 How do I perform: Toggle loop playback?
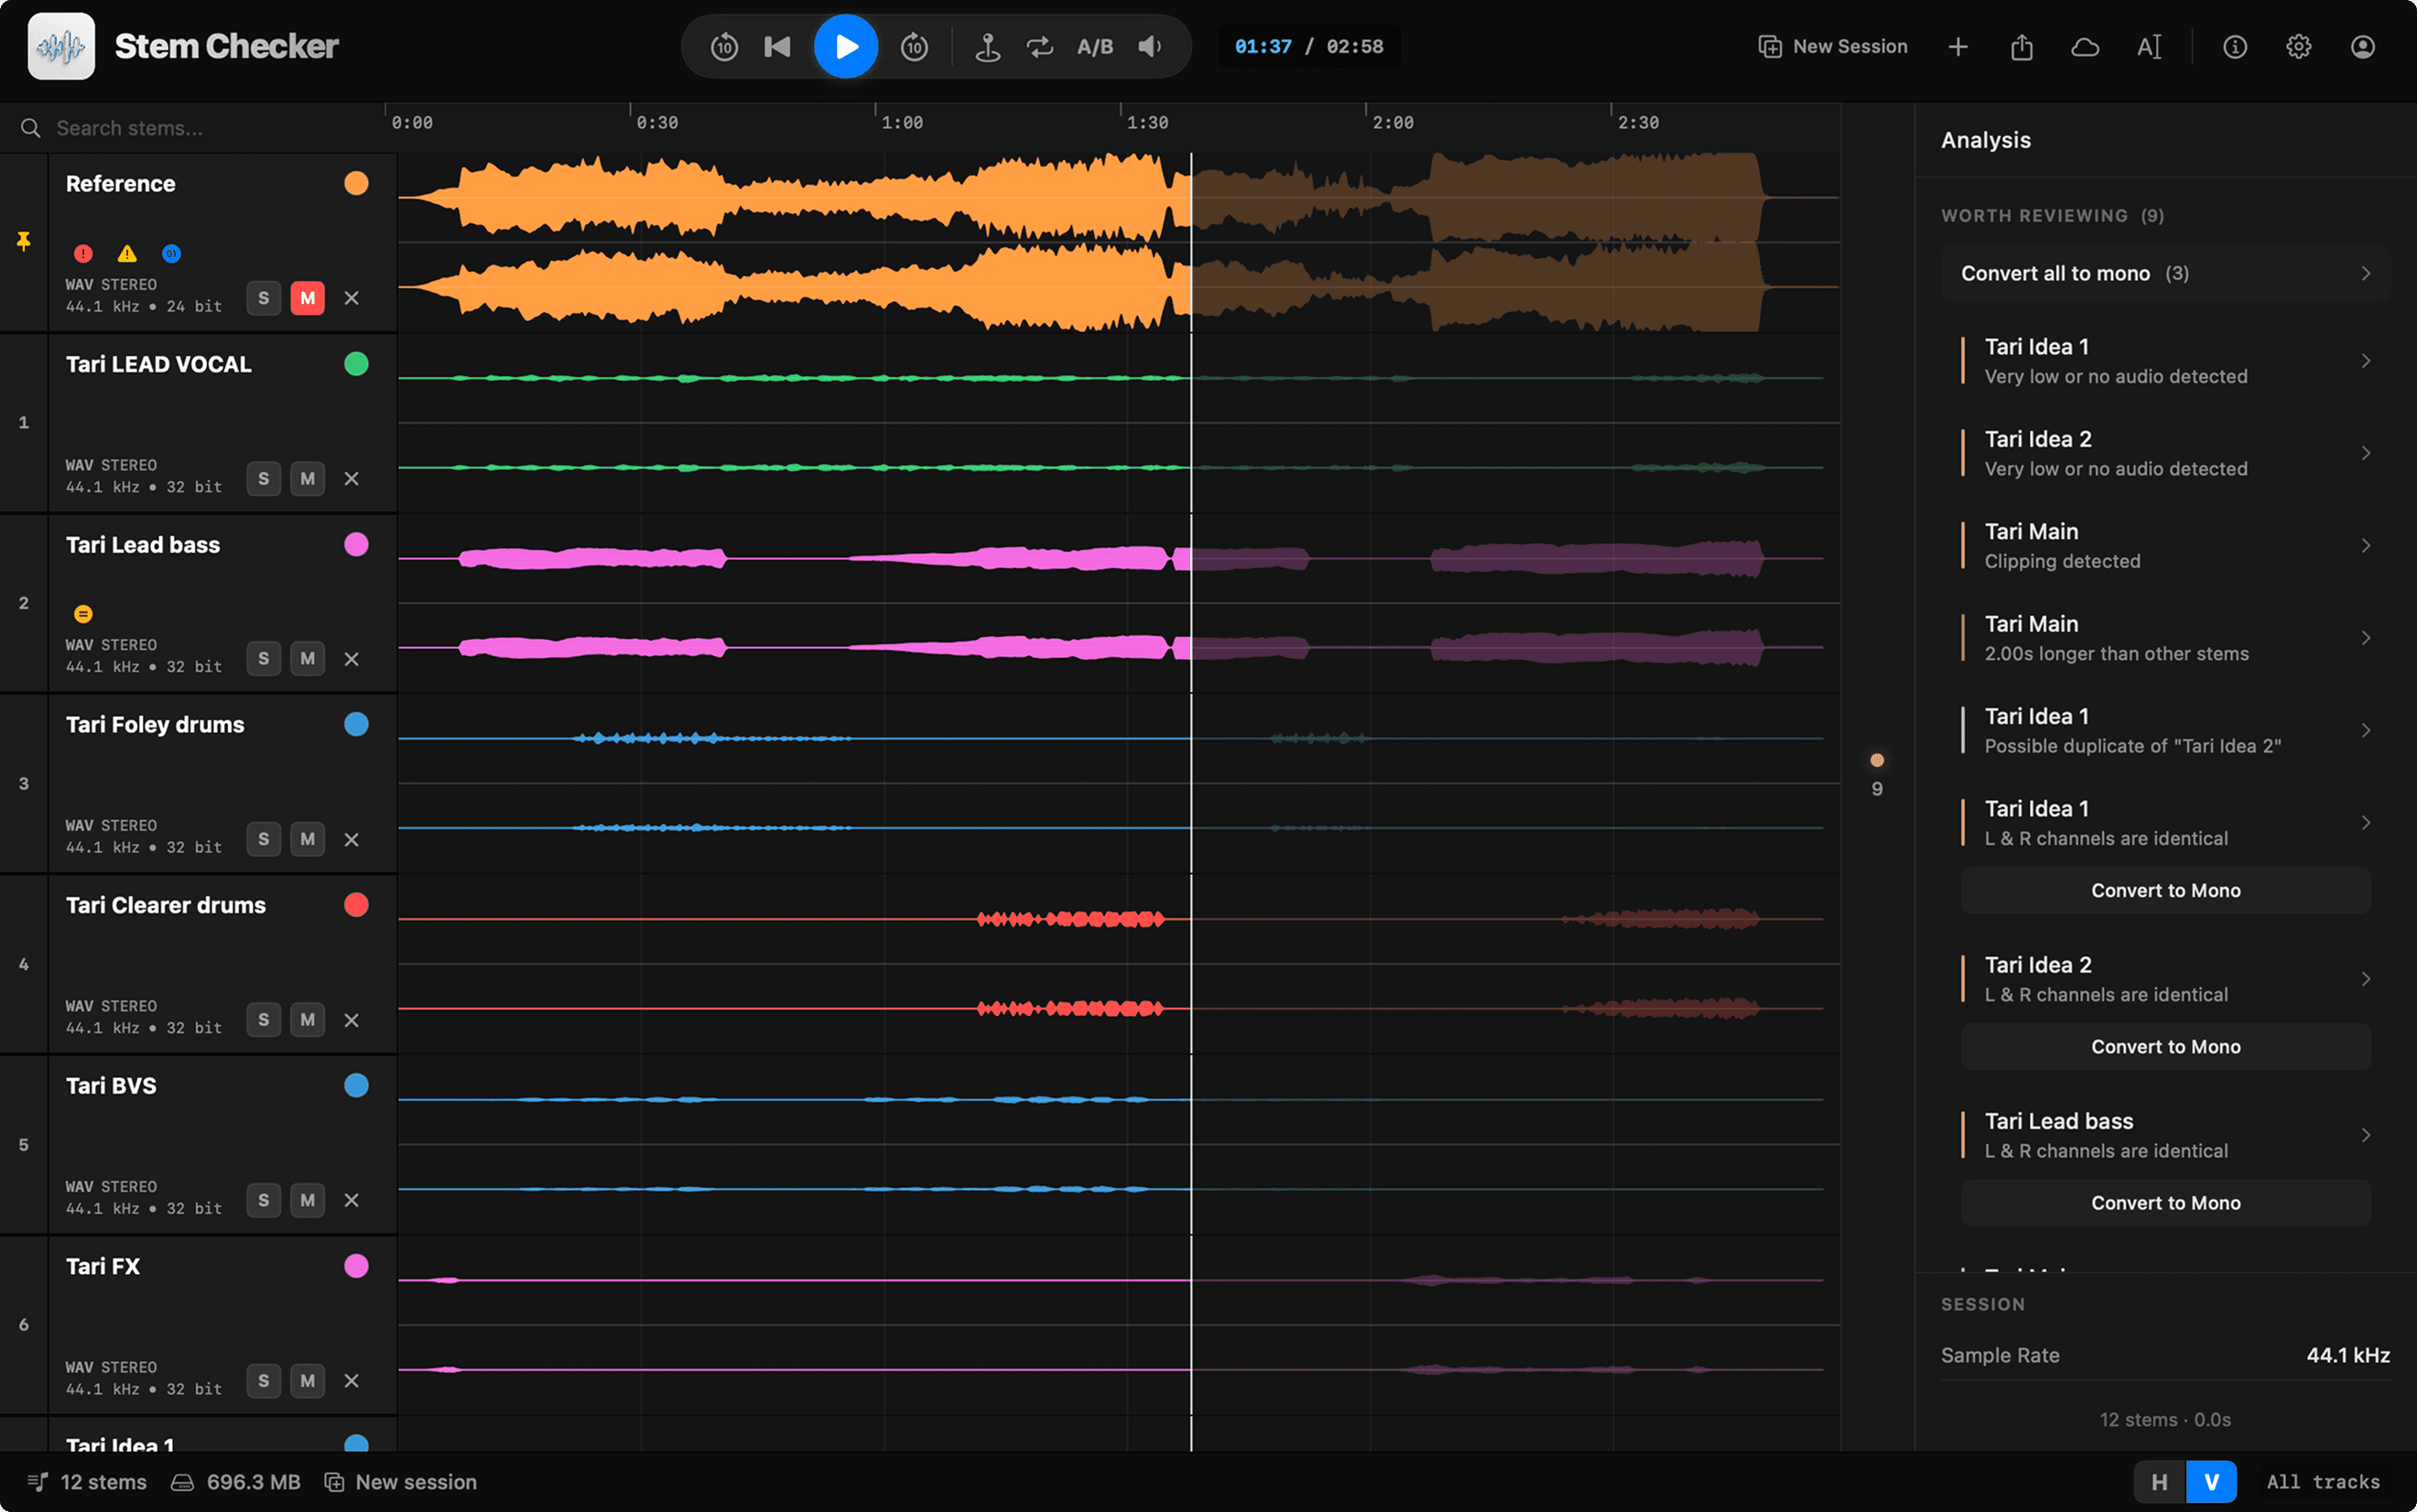click(x=1040, y=46)
